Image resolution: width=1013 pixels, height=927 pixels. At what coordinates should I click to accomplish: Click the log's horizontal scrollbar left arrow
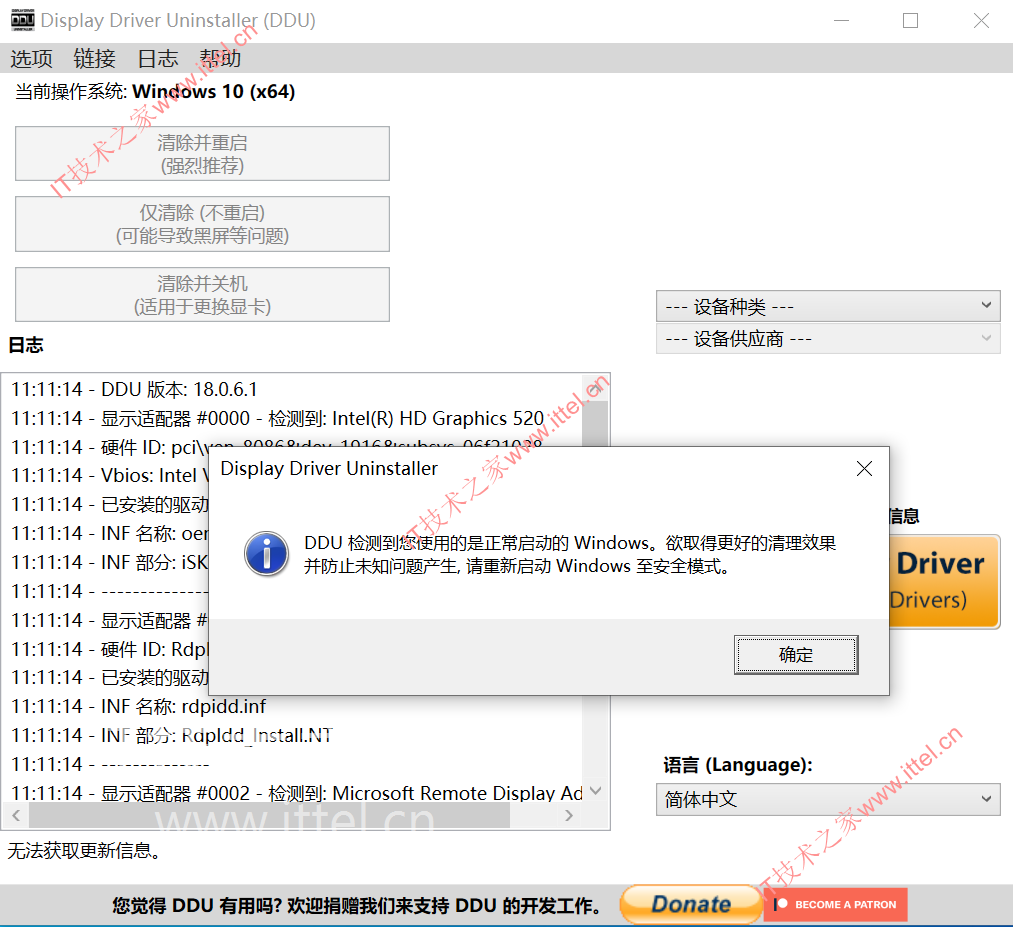tap(16, 815)
